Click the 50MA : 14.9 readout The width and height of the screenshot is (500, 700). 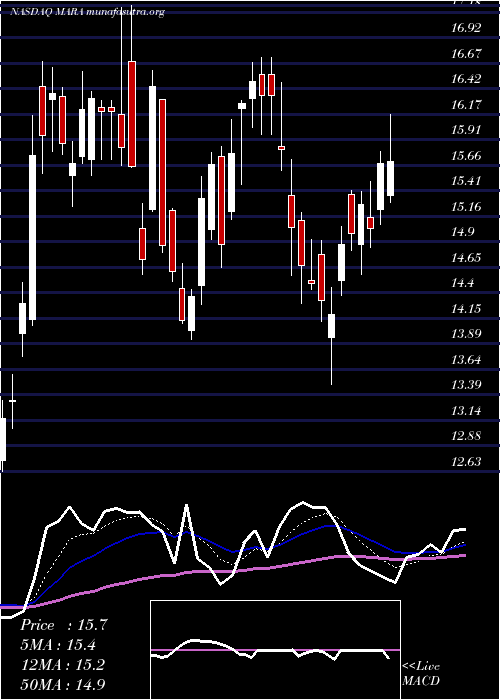coord(63,684)
